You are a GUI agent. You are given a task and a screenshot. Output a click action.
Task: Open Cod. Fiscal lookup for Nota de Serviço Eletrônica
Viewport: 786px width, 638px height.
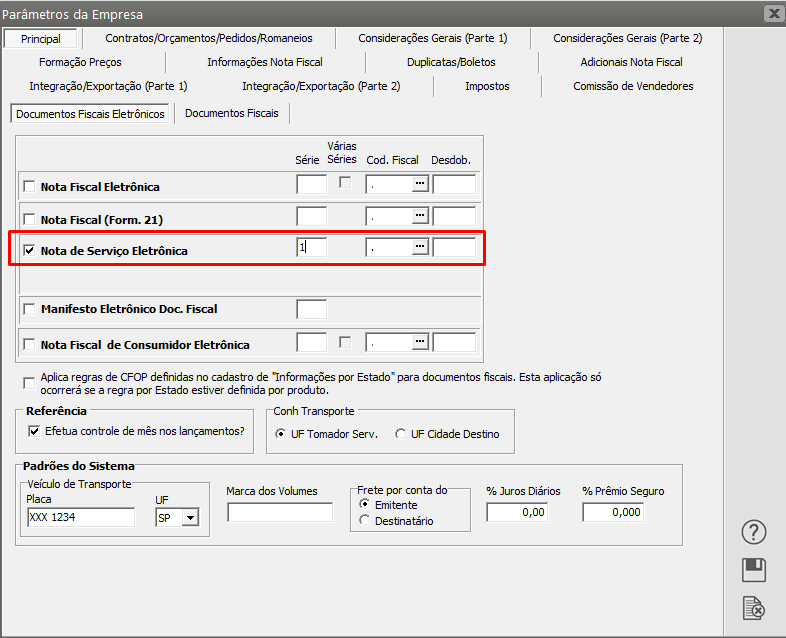coord(421,247)
